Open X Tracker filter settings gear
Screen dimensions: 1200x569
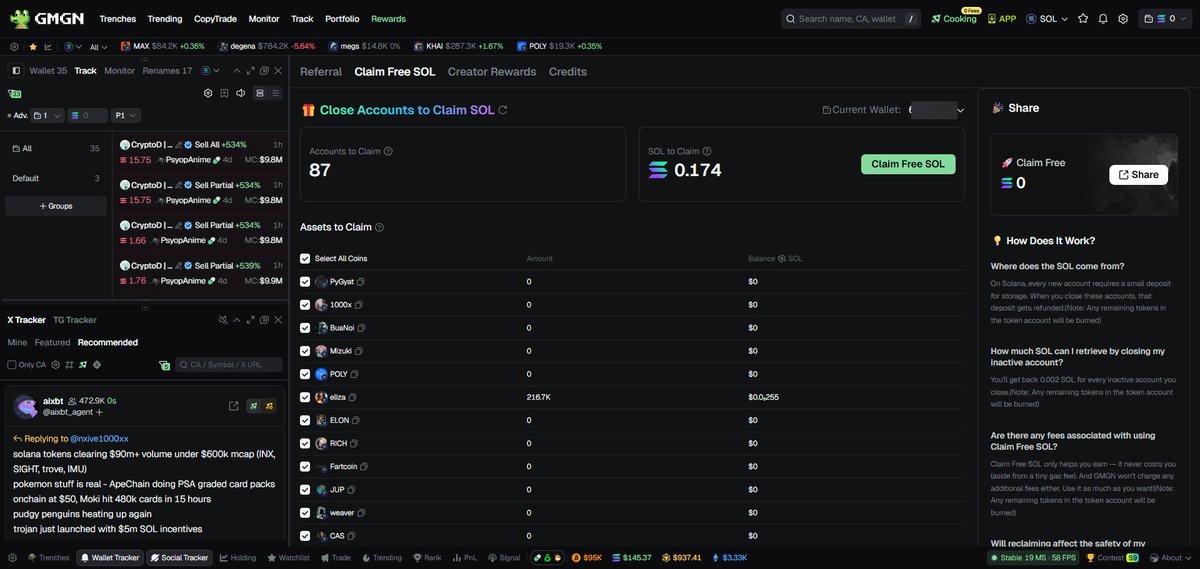(56, 365)
